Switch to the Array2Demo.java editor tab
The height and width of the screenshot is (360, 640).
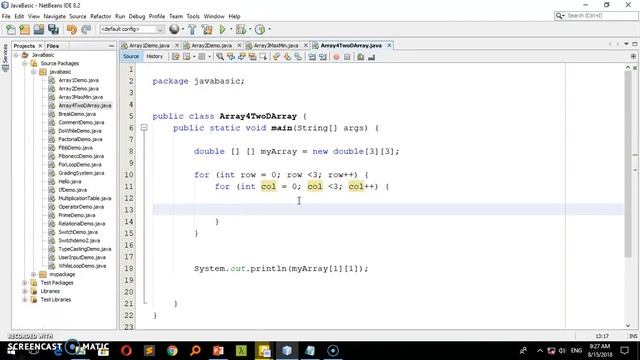click(211, 46)
